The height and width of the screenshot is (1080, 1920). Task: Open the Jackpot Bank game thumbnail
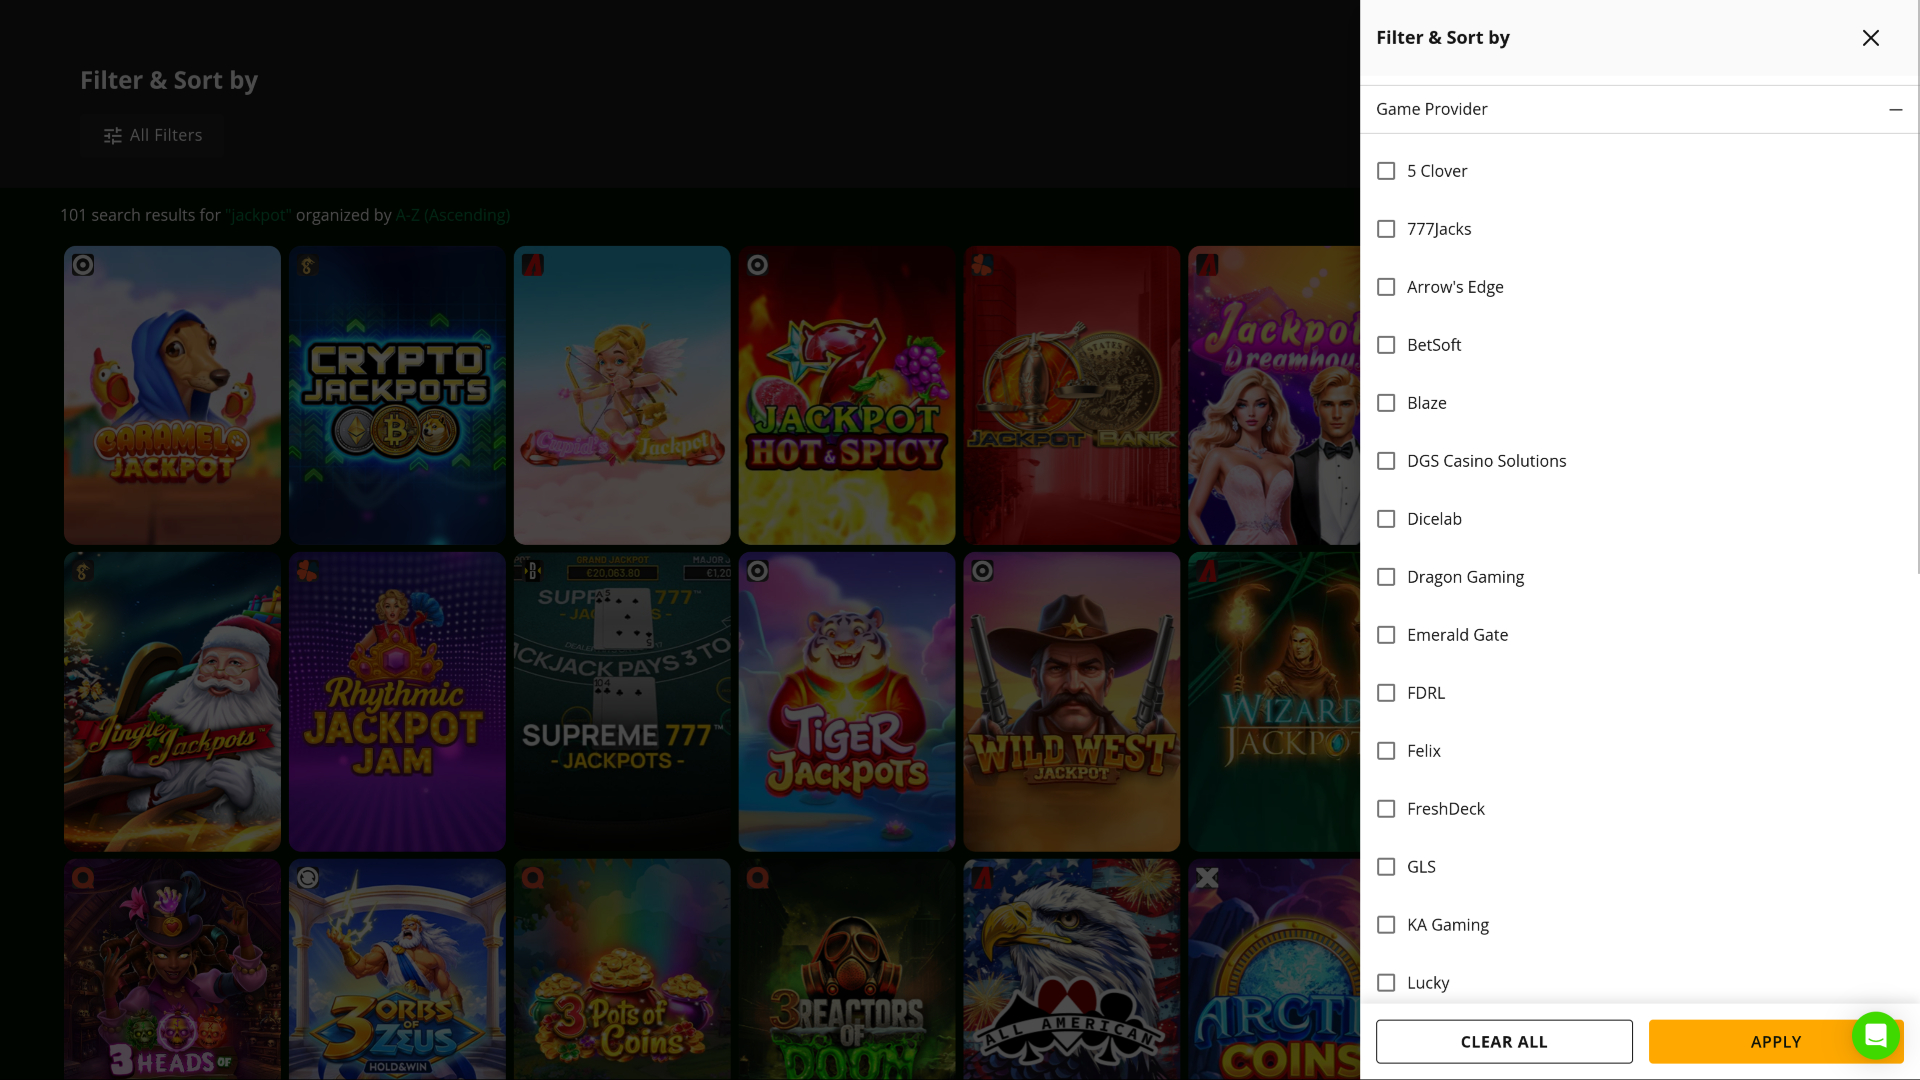pos(1072,395)
